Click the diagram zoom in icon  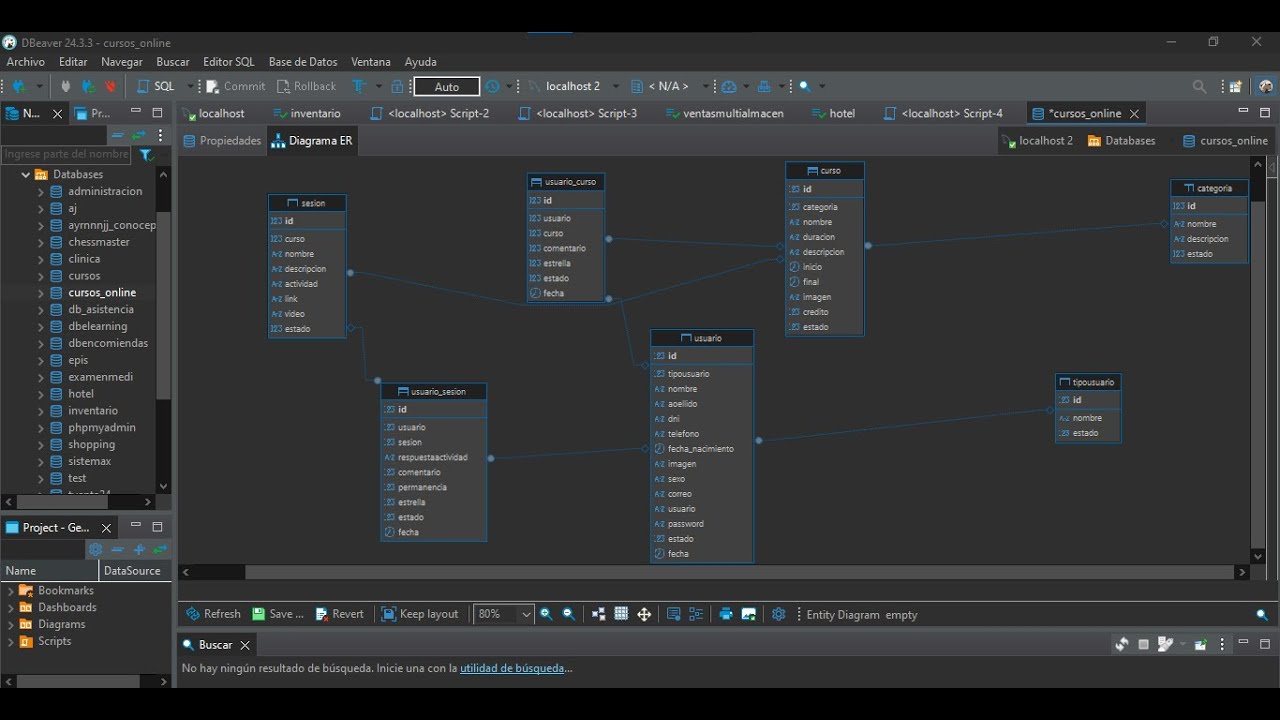coord(546,614)
